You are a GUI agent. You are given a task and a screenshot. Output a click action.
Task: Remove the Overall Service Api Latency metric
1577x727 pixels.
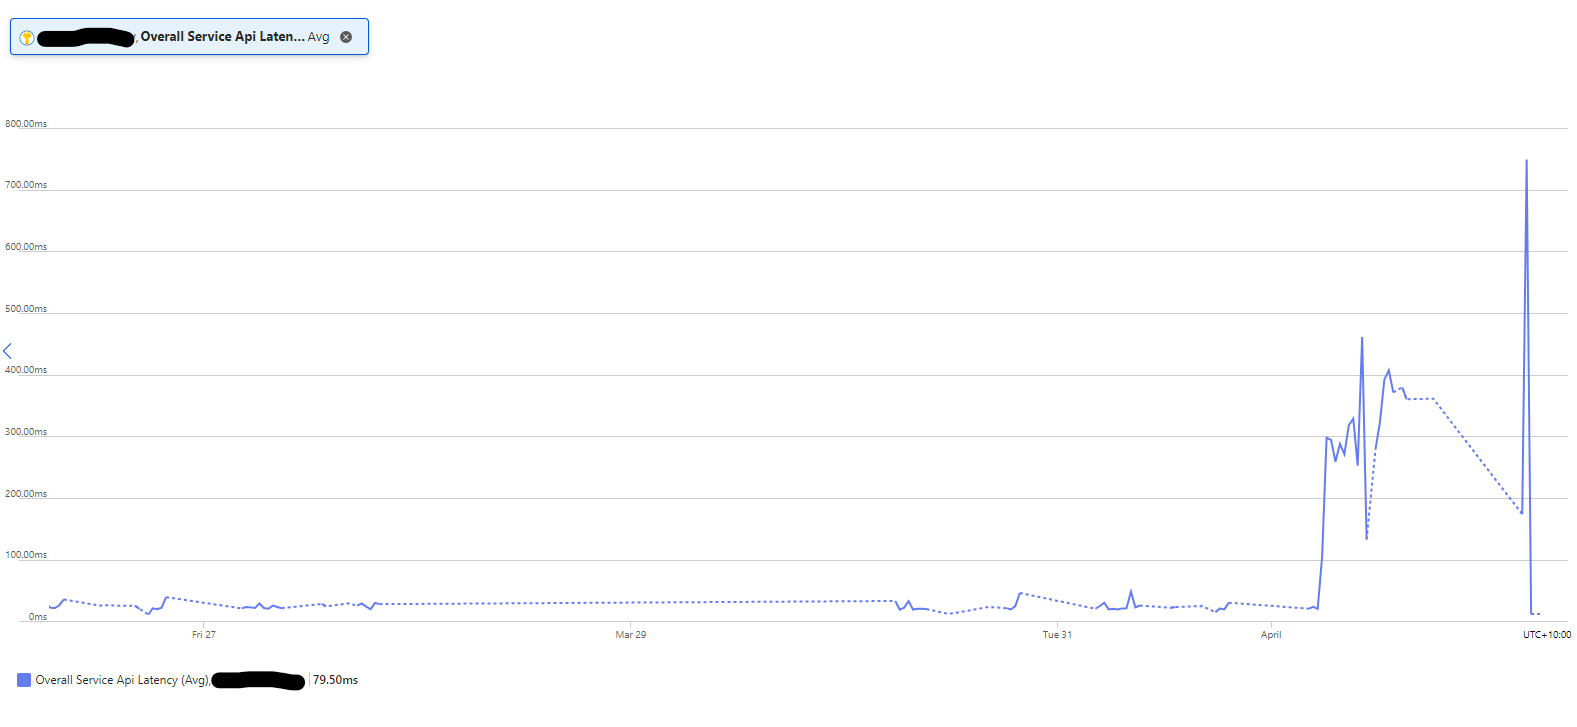tap(346, 37)
